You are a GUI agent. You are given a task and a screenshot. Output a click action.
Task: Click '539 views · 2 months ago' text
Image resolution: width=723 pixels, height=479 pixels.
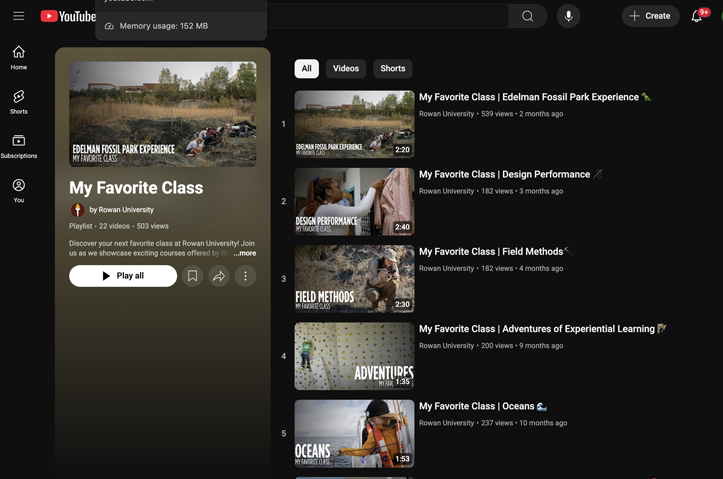522,114
